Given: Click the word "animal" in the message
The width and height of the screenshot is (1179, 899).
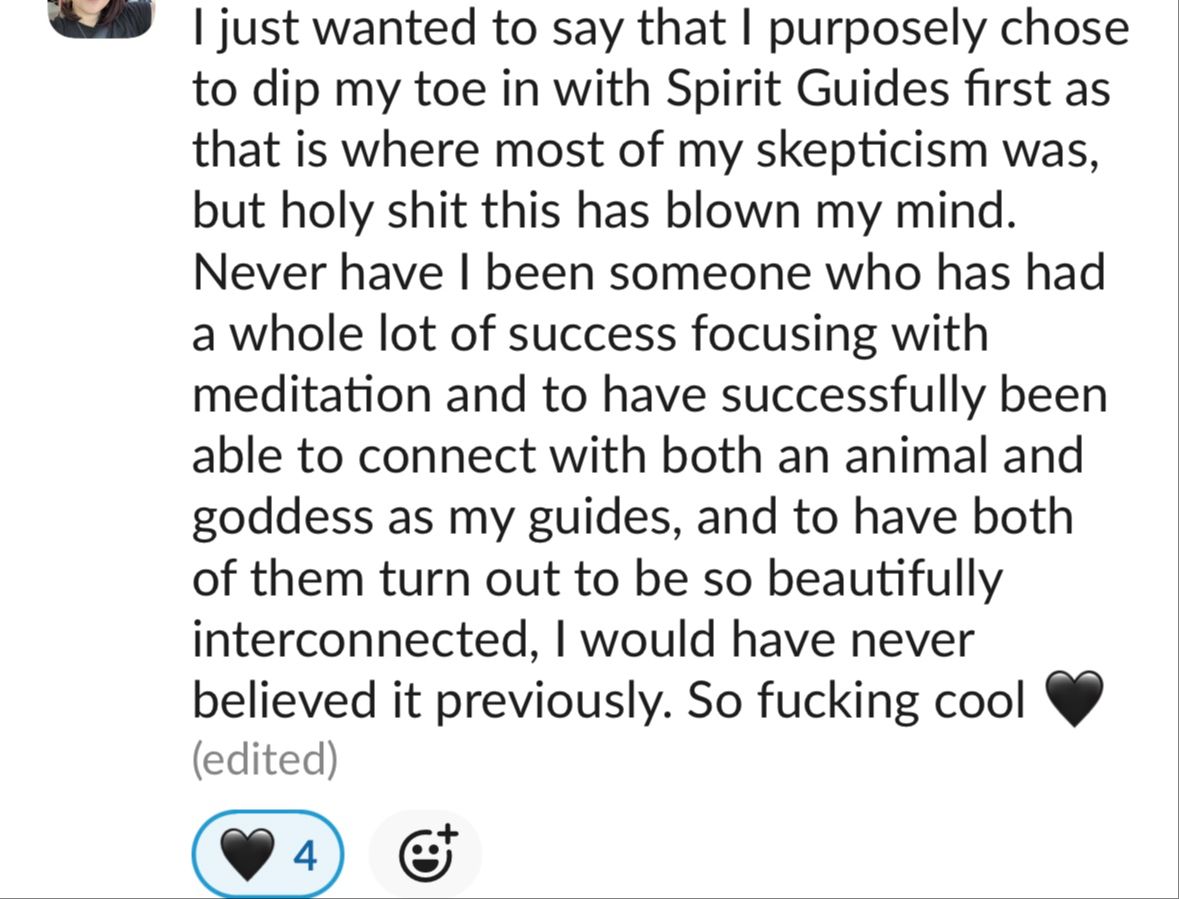Looking at the screenshot, I should tap(915, 455).
